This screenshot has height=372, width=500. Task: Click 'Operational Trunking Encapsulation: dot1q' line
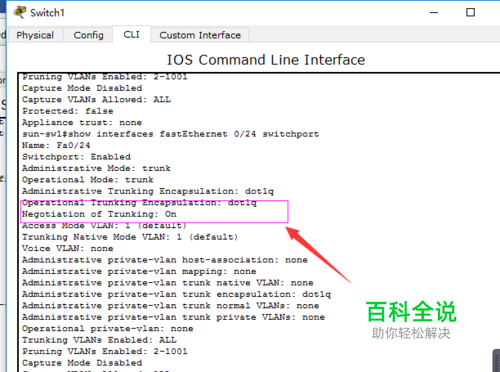(139, 202)
